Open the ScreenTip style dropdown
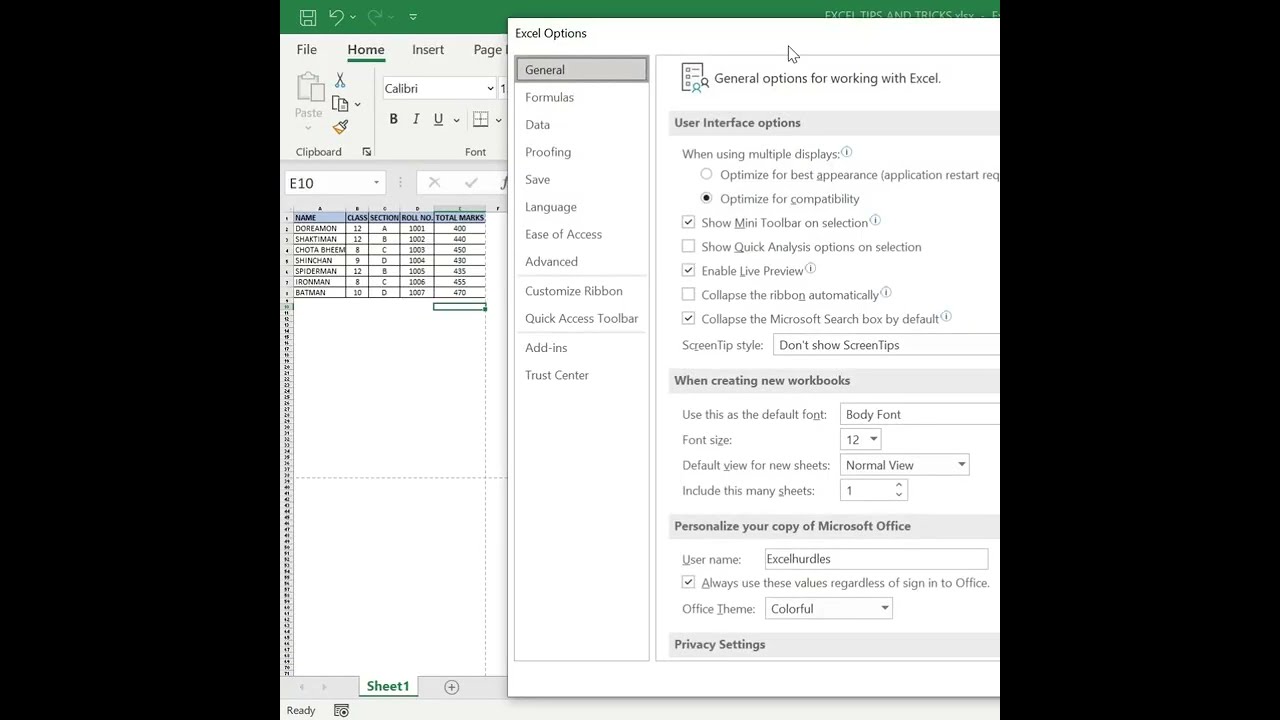 (x=886, y=345)
